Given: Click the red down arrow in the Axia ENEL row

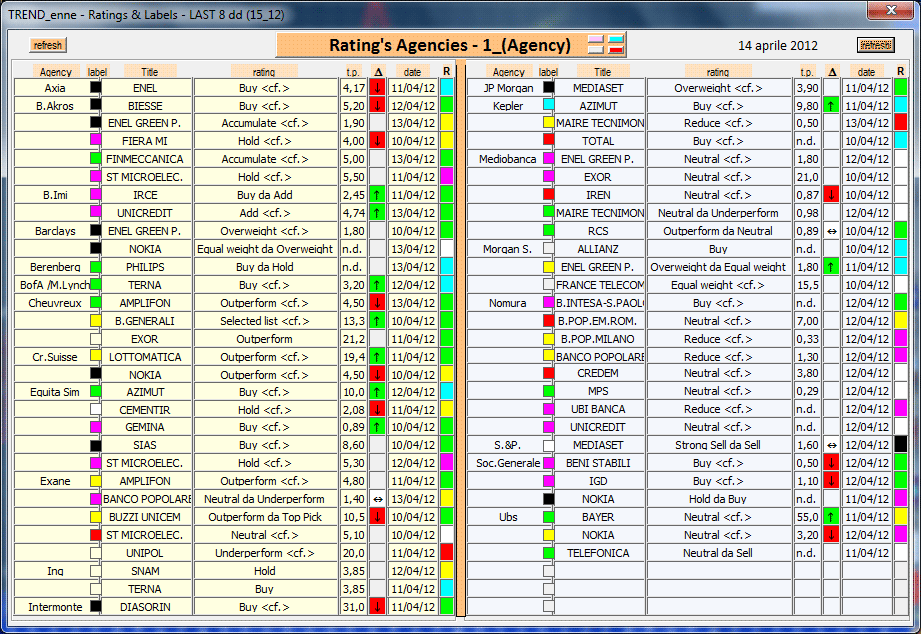Looking at the screenshot, I should click(x=377, y=88).
